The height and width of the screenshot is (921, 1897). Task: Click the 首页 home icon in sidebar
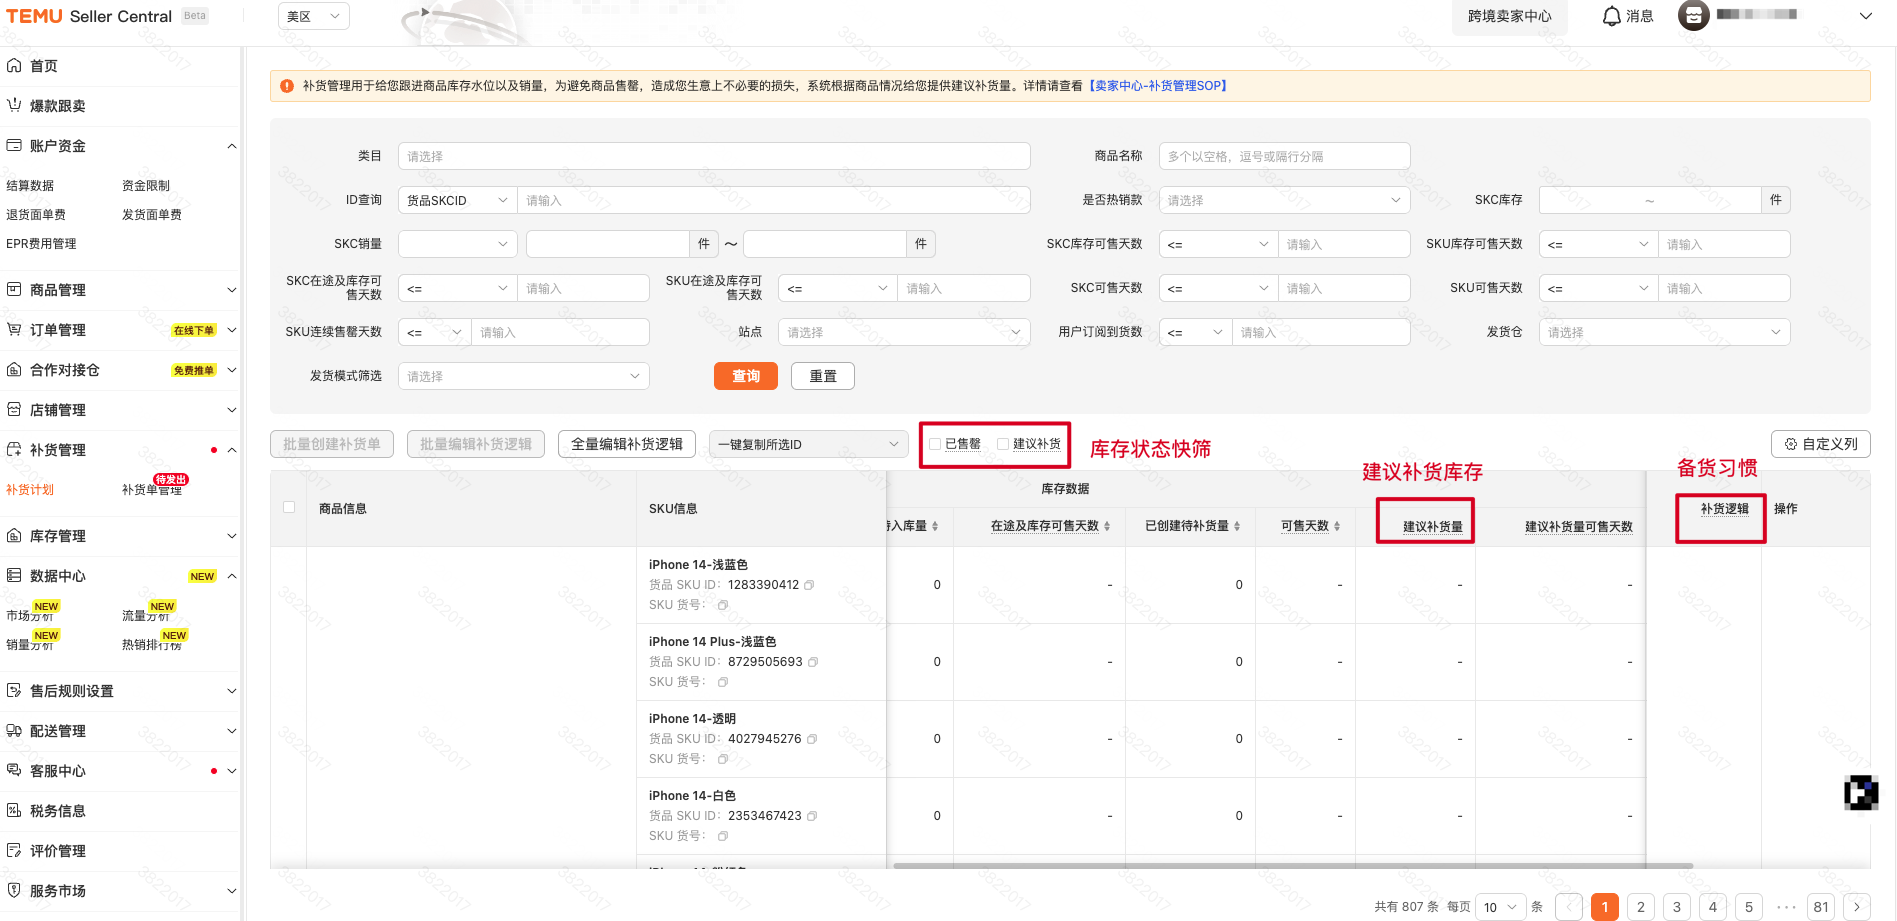click(14, 66)
